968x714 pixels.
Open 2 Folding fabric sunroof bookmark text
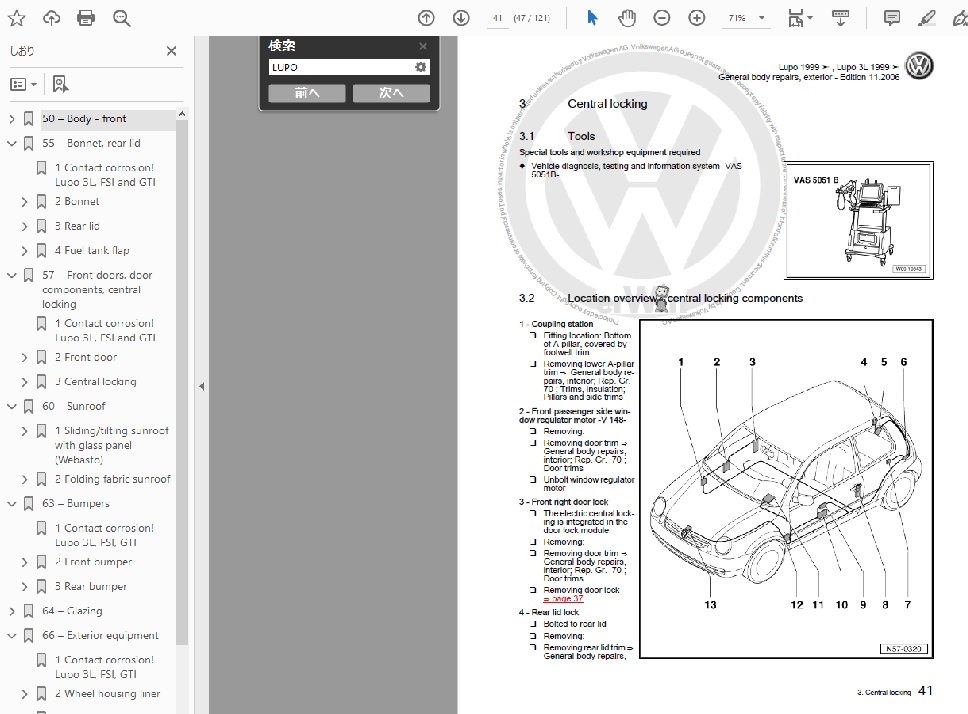tap(112, 479)
